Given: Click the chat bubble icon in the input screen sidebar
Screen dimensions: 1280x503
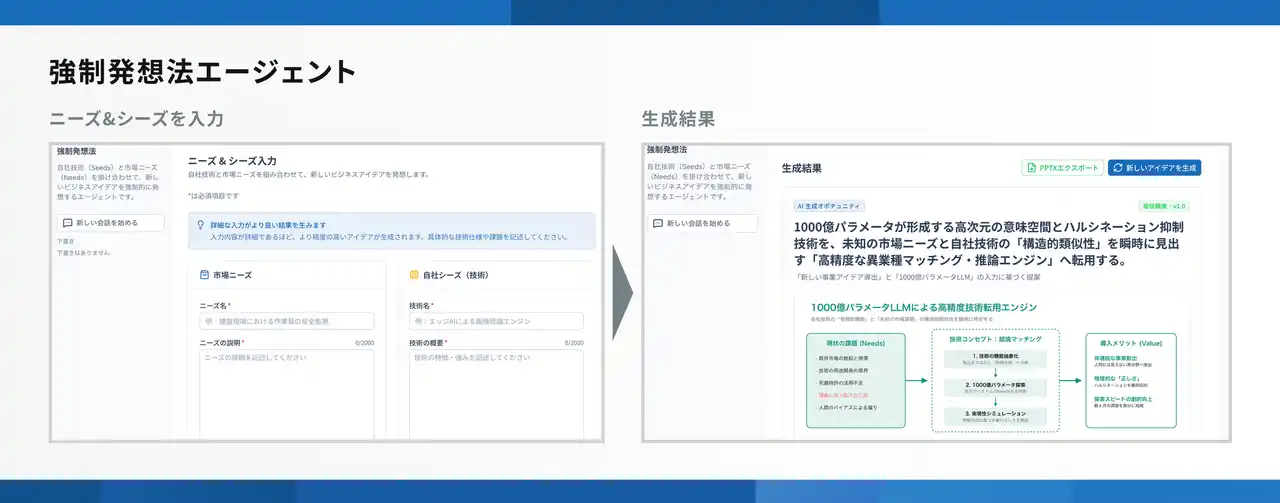Looking at the screenshot, I should 67,223.
